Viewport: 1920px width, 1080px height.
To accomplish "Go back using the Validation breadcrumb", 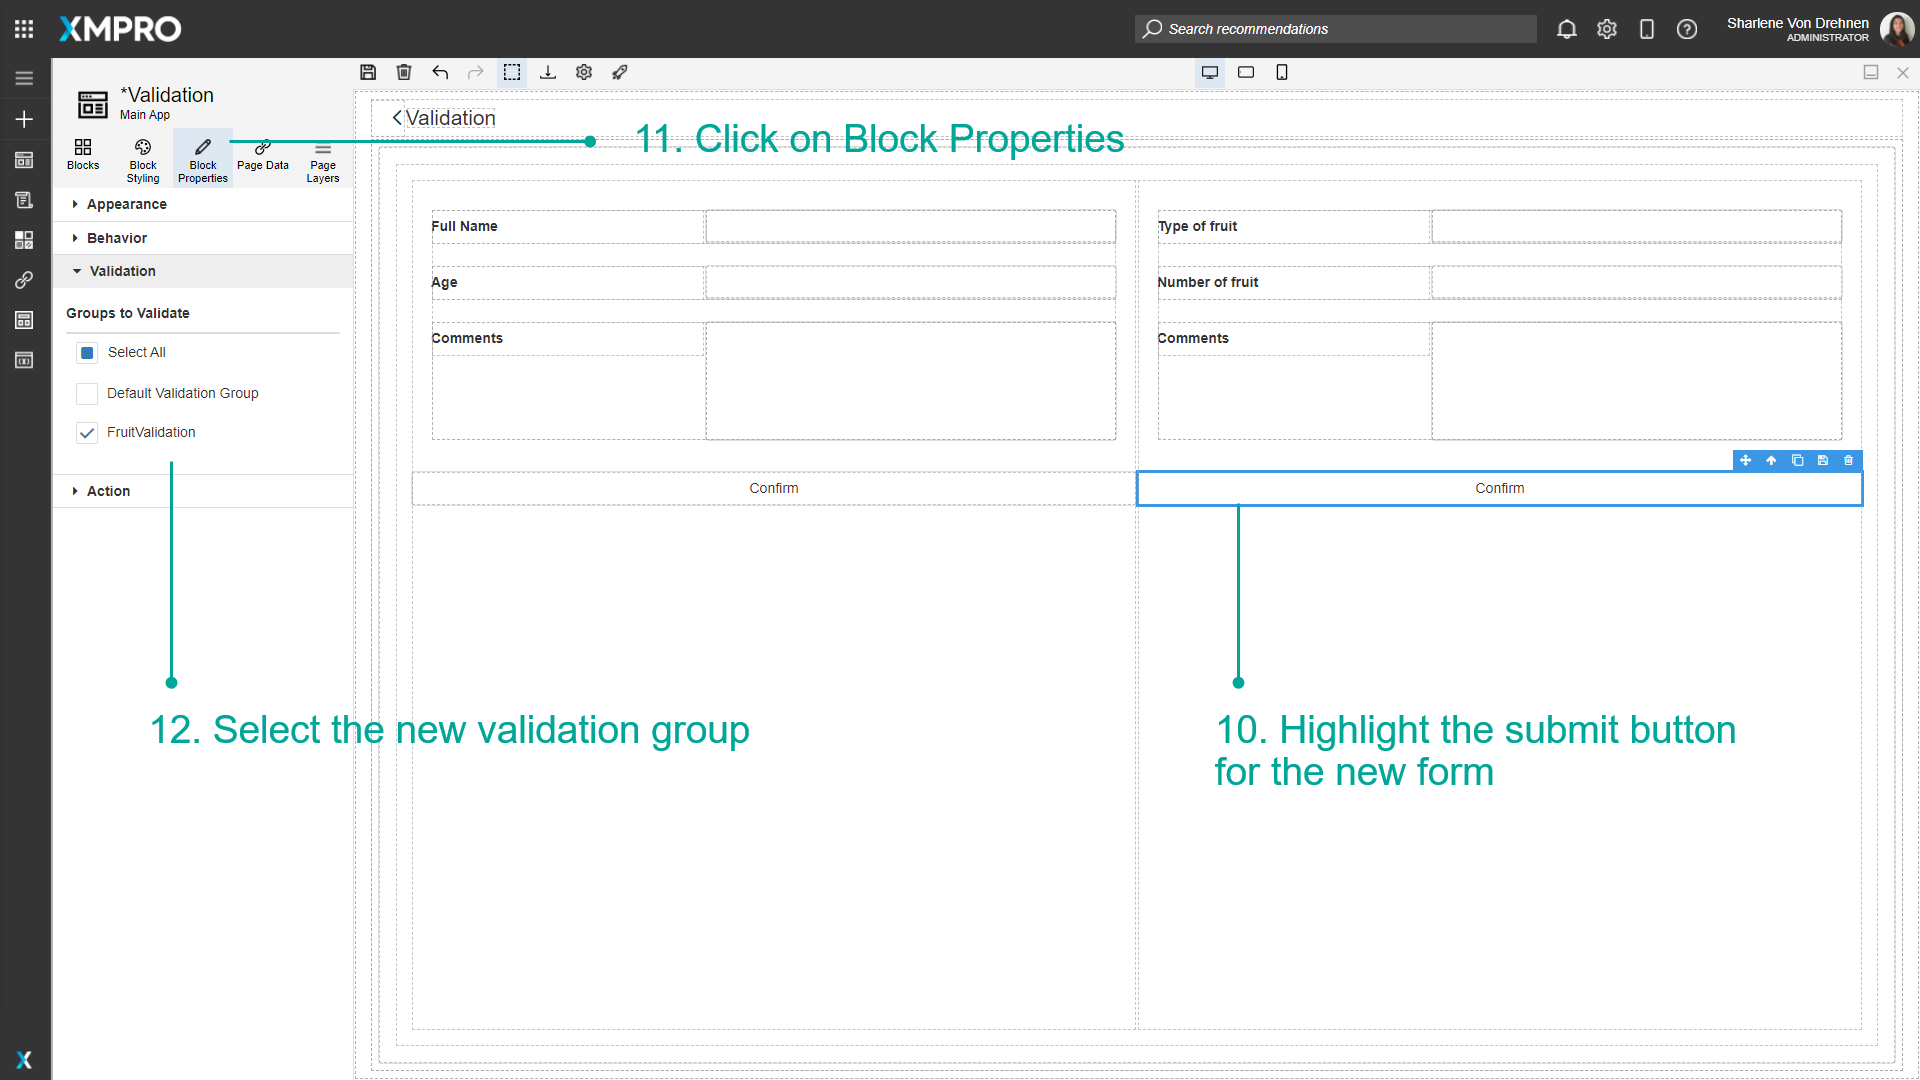I will pos(397,118).
